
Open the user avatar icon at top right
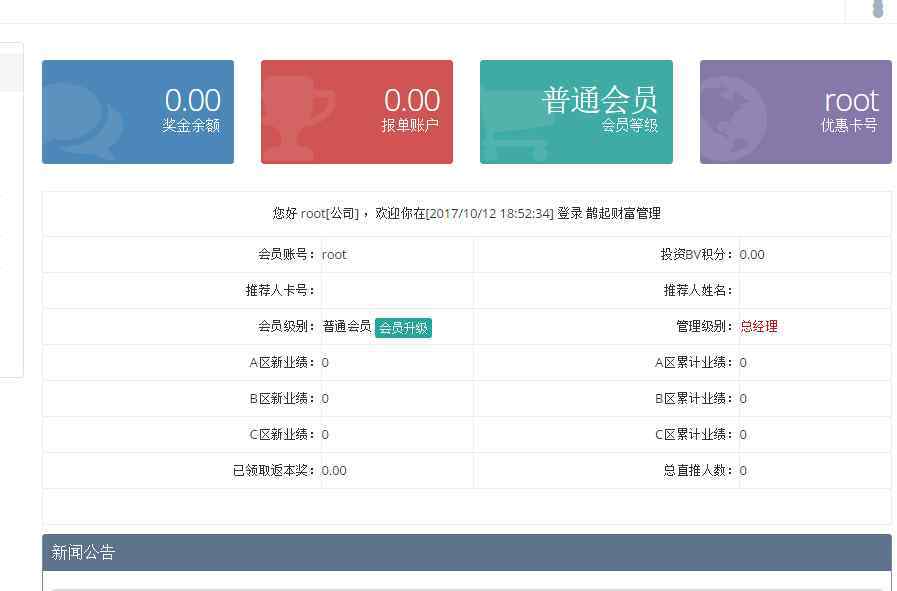[878, 9]
